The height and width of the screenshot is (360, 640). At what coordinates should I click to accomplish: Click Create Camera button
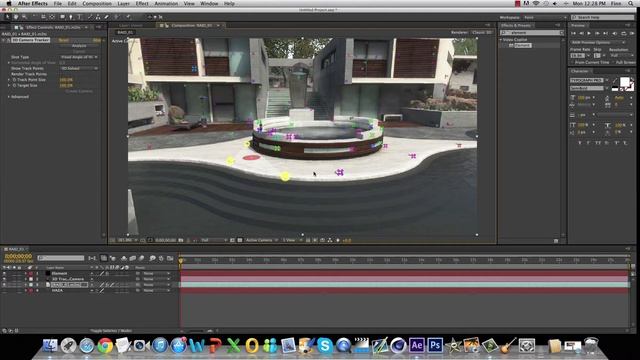tap(79, 91)
